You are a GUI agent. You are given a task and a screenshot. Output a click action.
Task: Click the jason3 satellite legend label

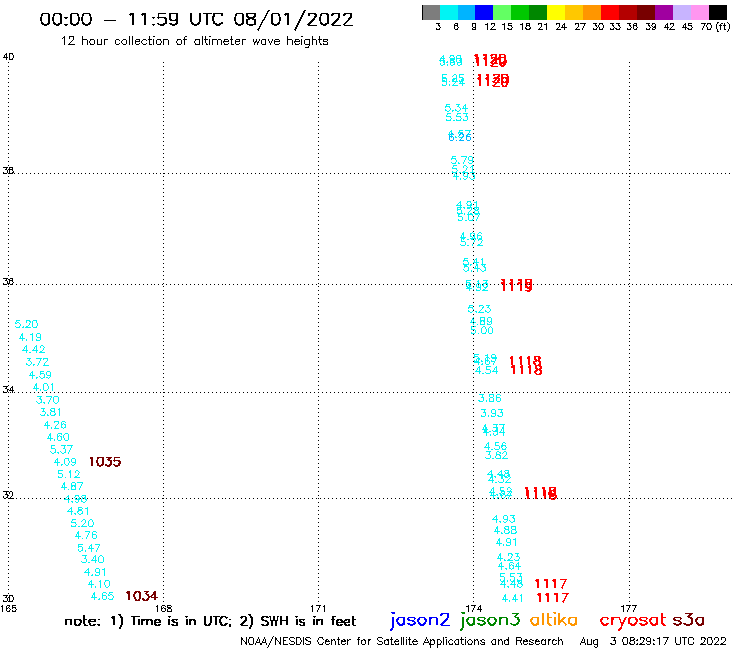pos(490,620)
